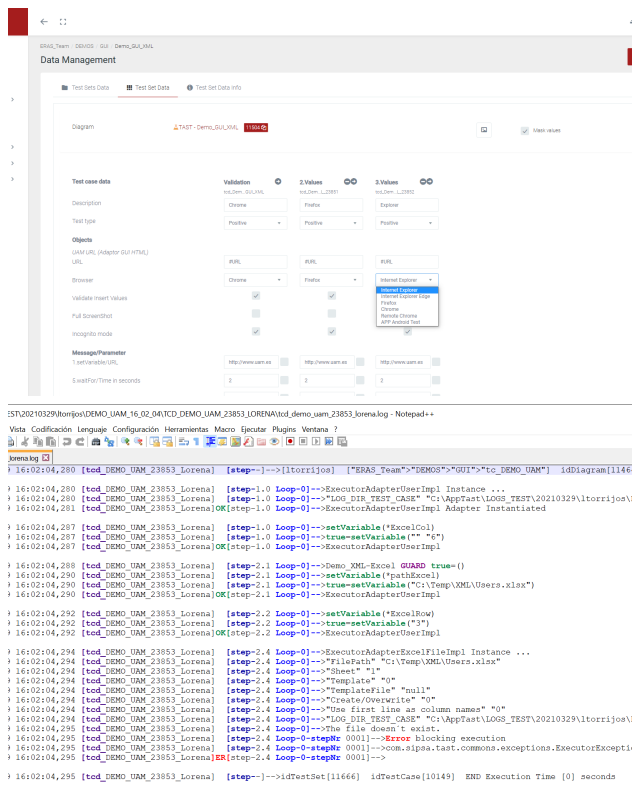
Task: Click the add arrow icon beside Validation column
Action: [x=277, y=182]
